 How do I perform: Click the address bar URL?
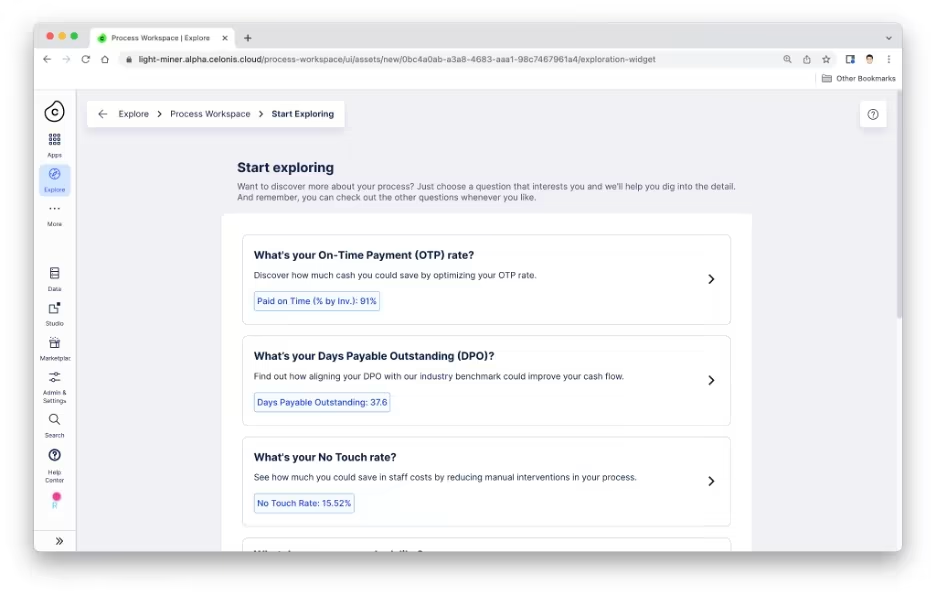tap(397, 59)
